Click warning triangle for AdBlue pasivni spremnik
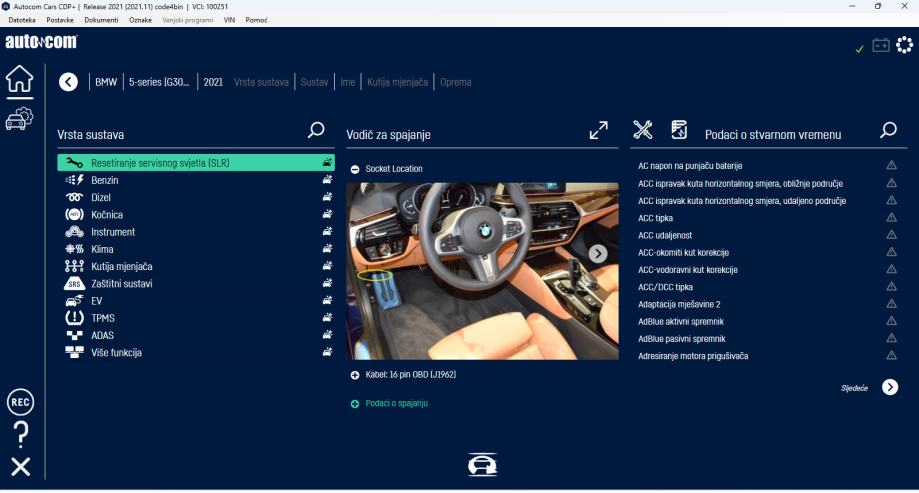This screenshot has width=919, height=493. 891,338
